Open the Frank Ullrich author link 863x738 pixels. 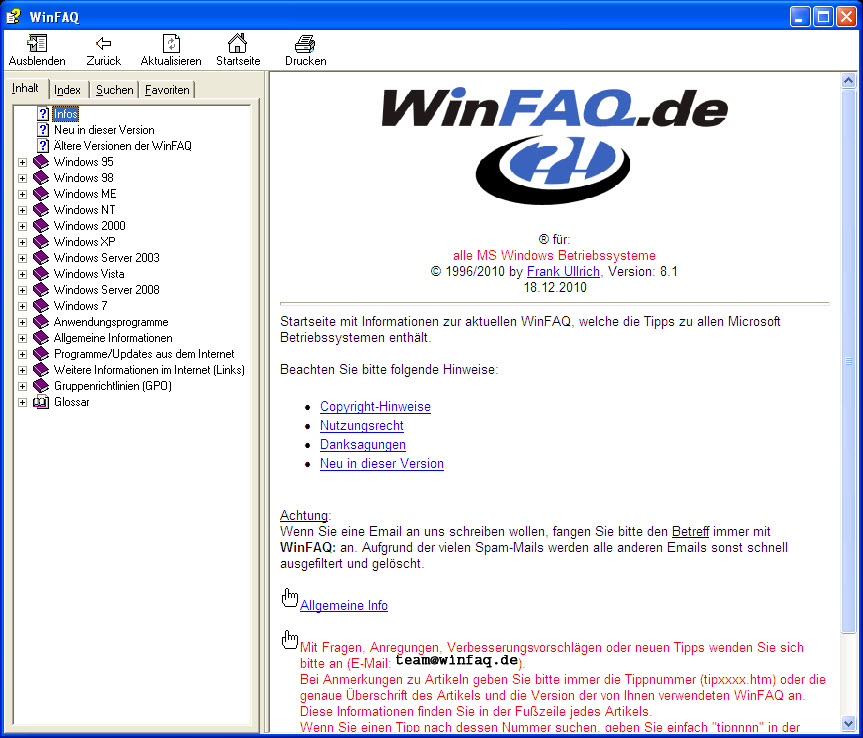(563, 271)
